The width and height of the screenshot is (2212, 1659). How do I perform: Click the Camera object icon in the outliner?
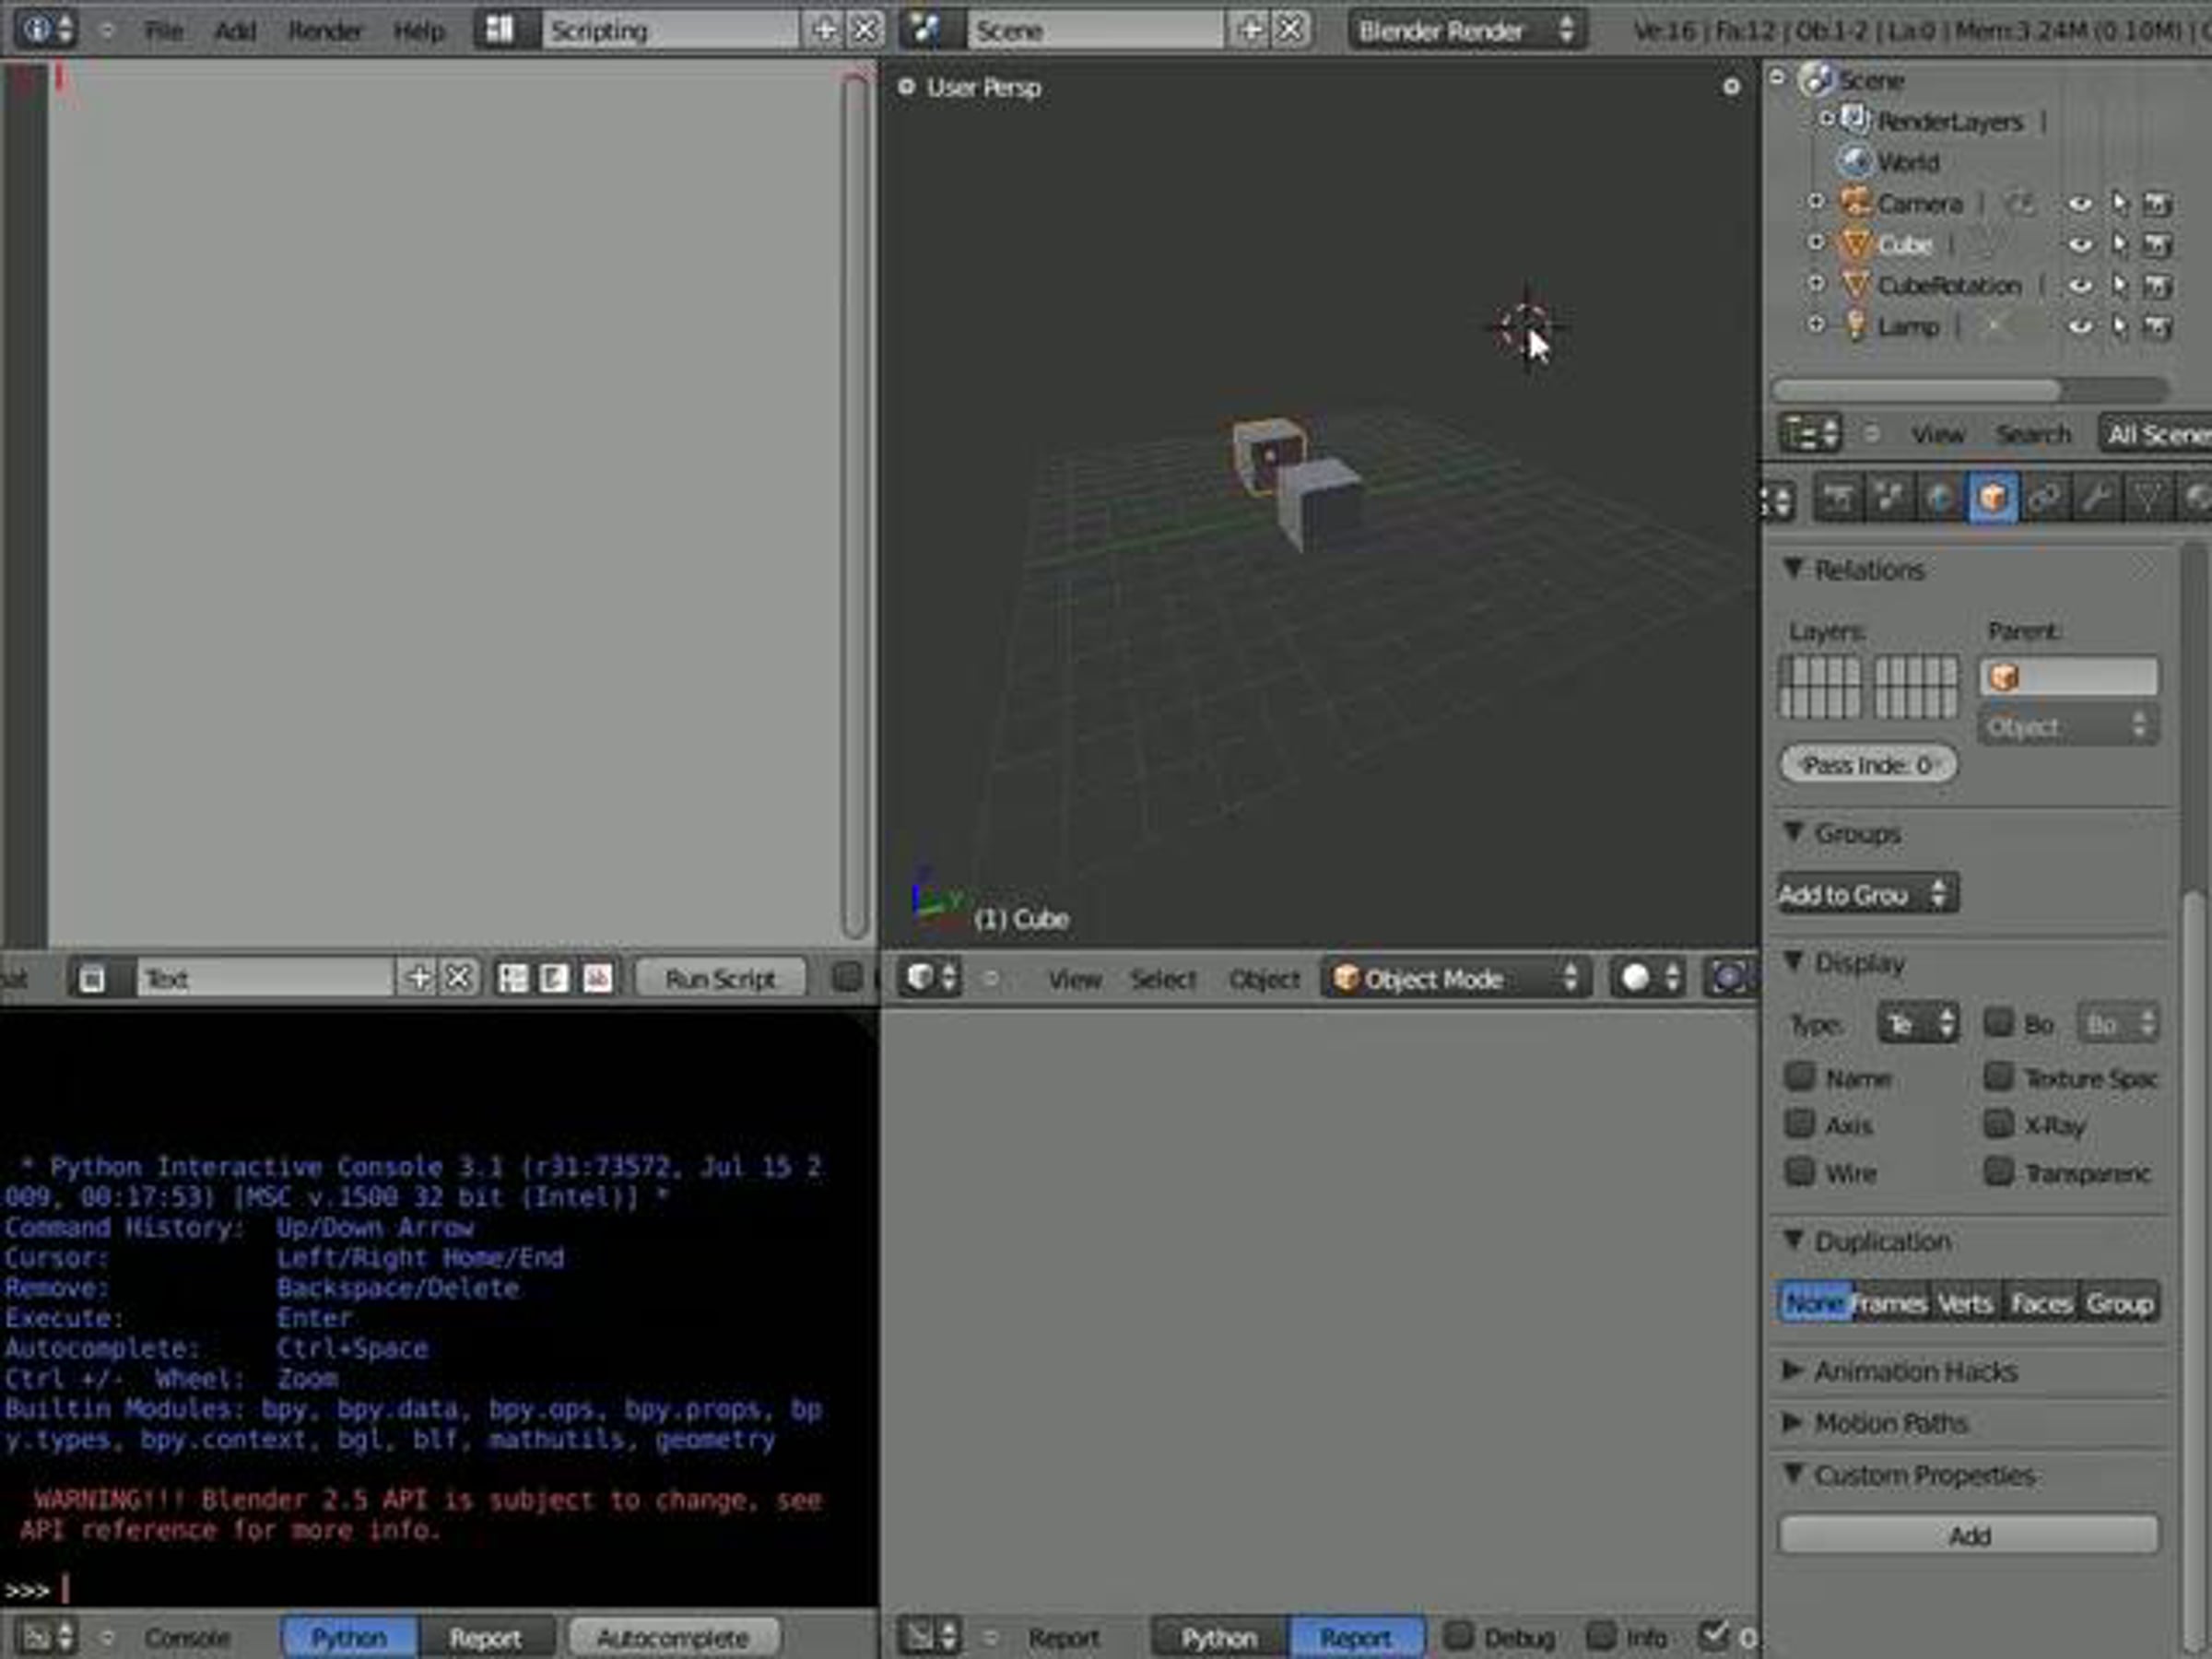click(1856, 203)
